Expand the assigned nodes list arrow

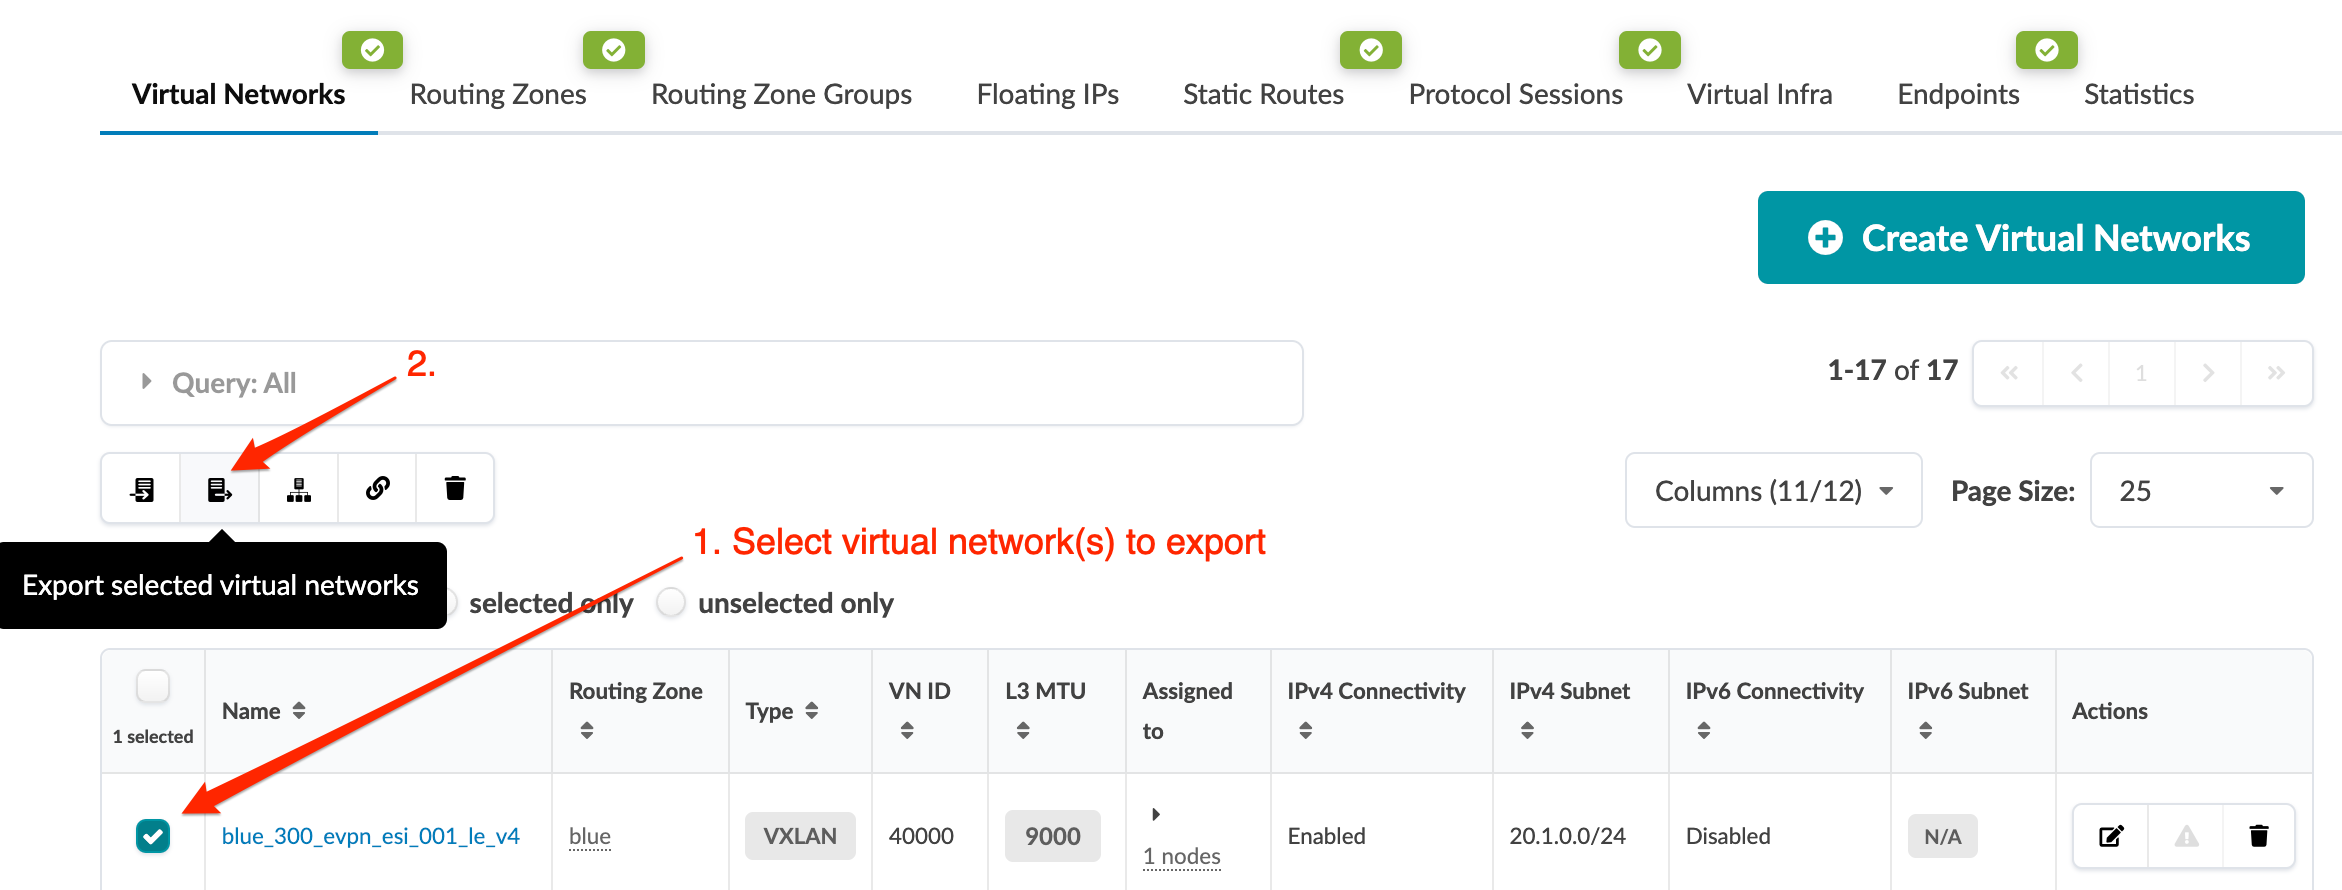(1156, 814)
